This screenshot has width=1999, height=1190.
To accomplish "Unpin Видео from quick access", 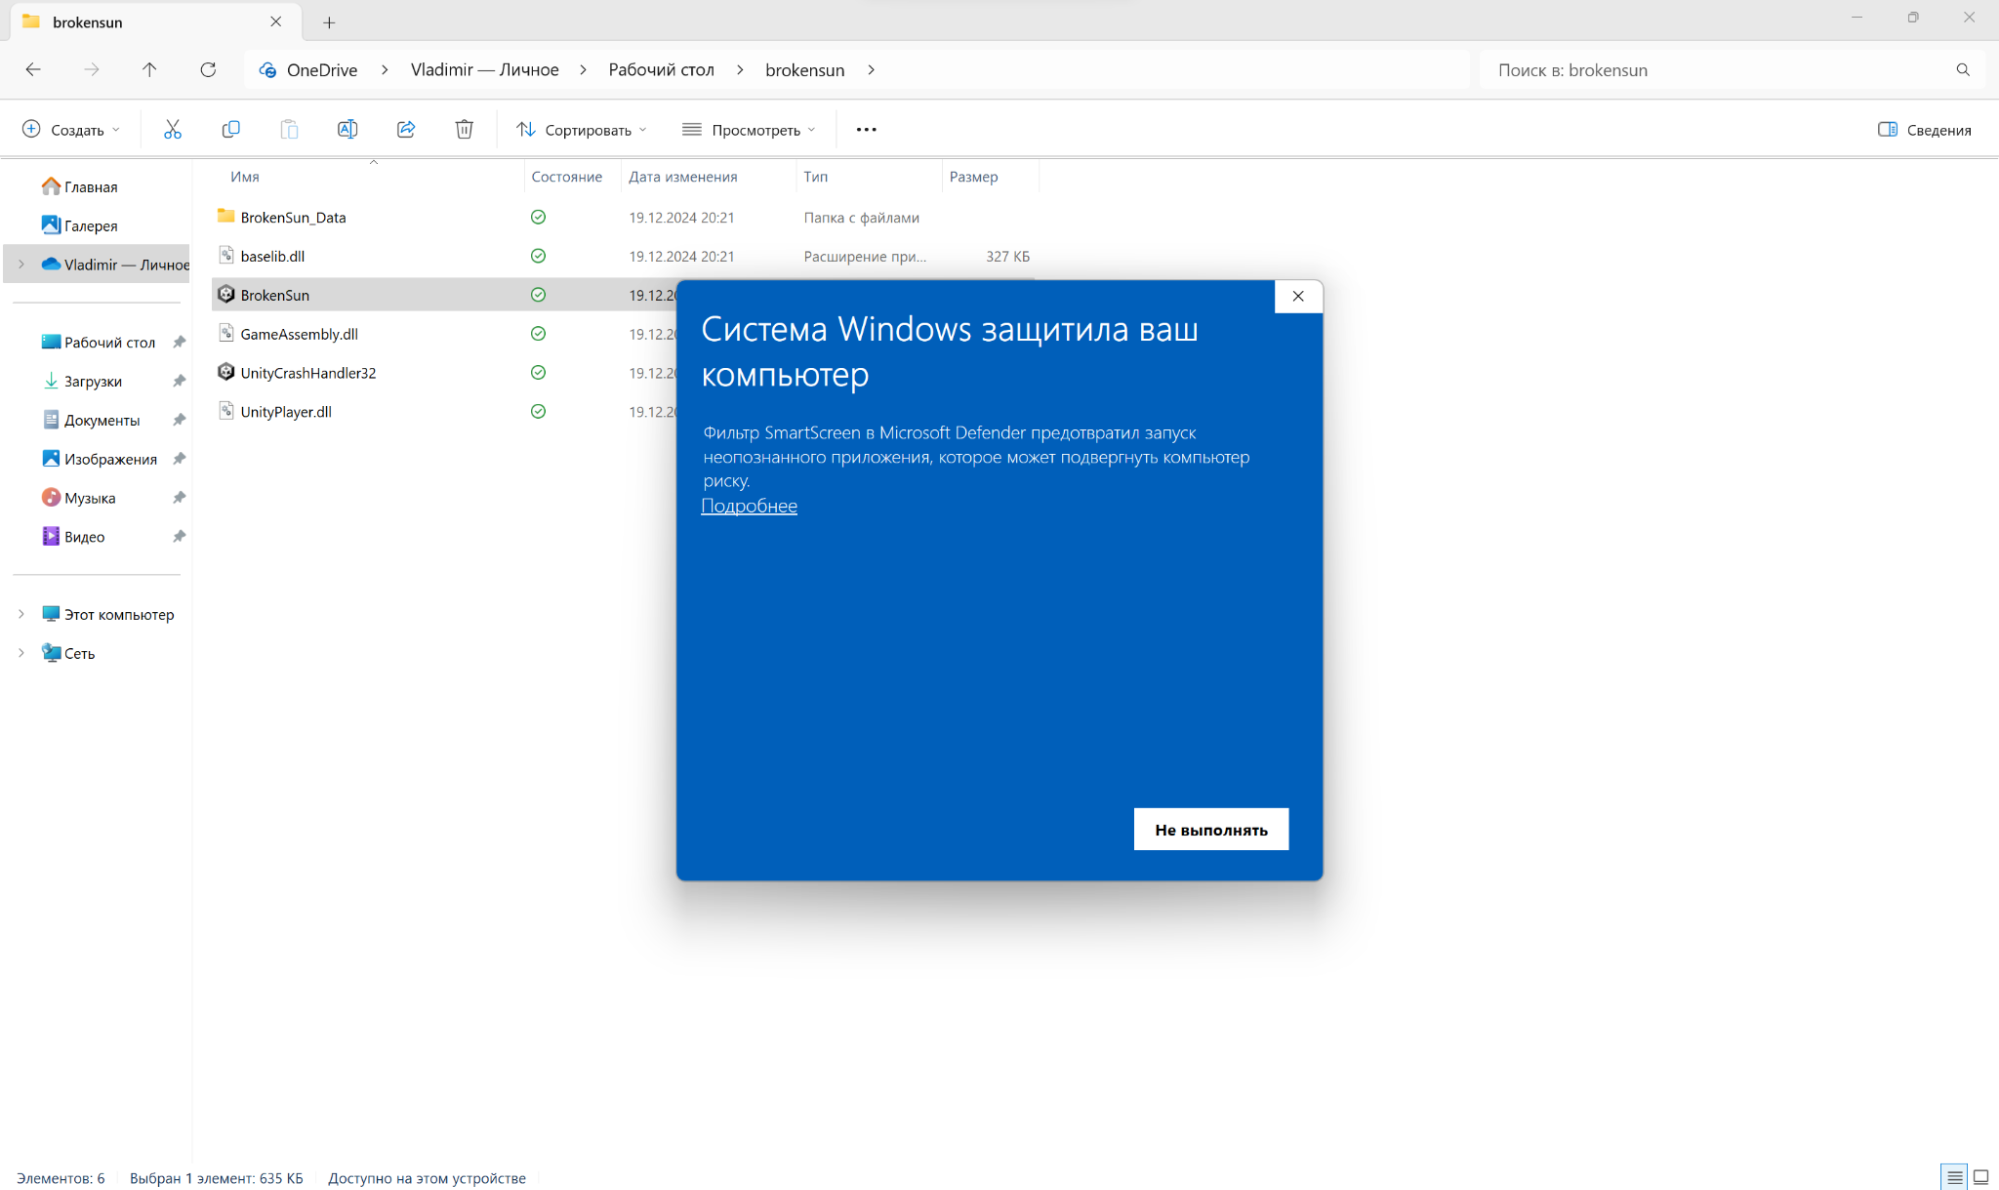I will point(179,537).
